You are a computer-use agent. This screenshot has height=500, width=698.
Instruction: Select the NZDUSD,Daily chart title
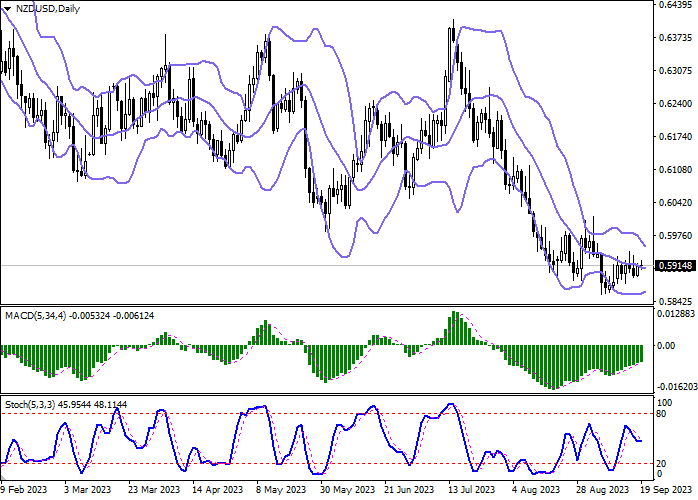pyautogui.click(x=48, y=8)
